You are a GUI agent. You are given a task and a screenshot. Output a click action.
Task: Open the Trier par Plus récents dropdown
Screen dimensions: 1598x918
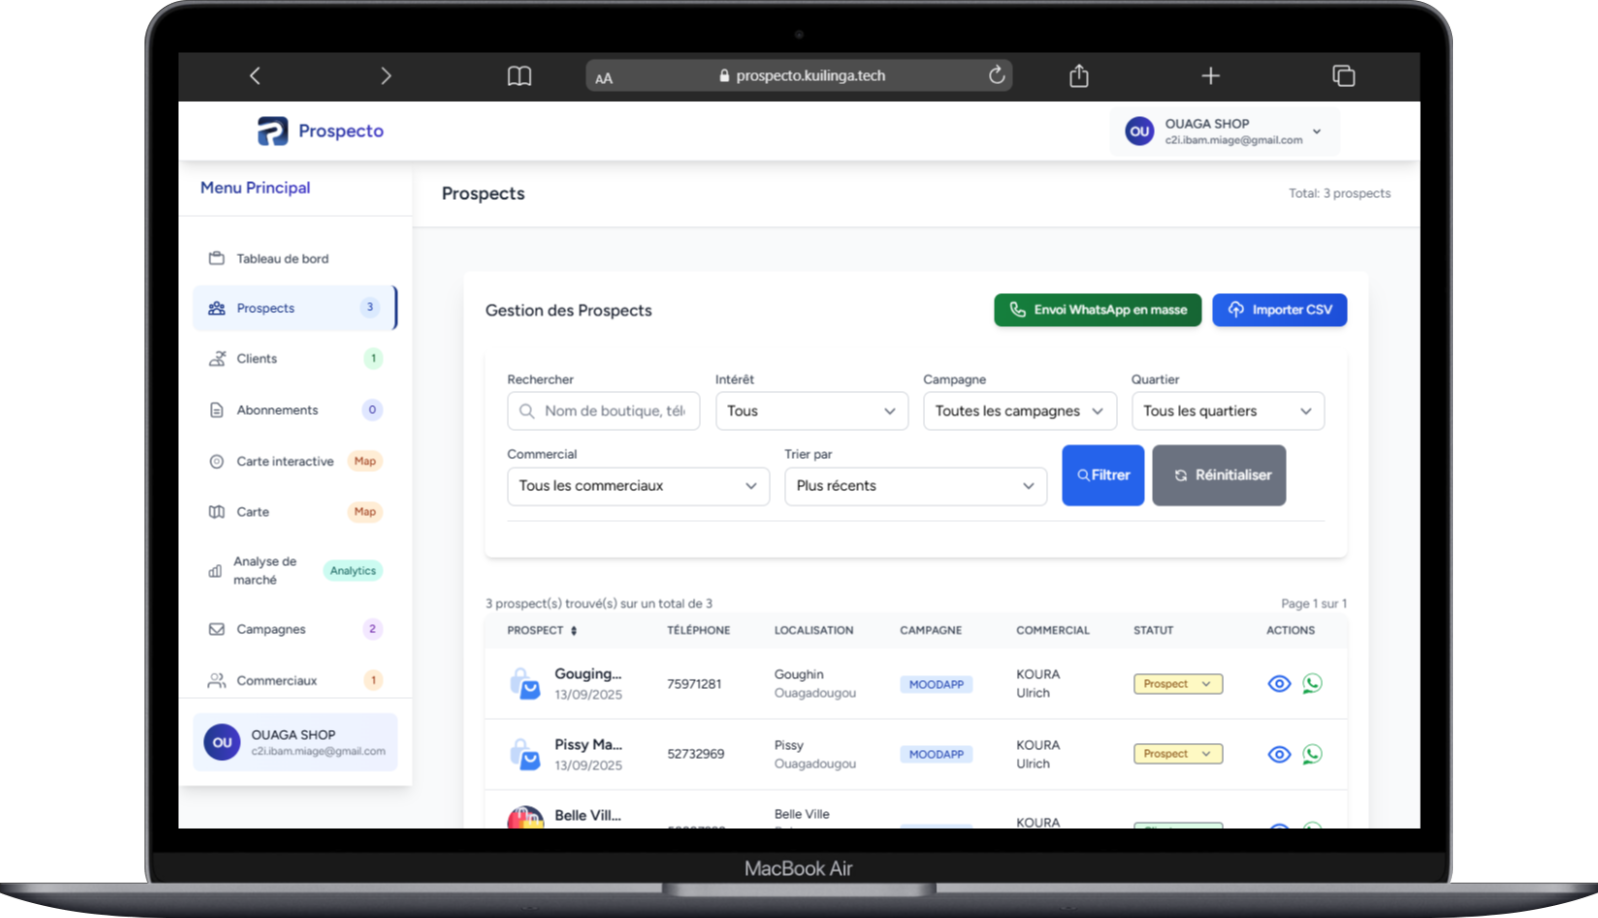coord(915,486)
